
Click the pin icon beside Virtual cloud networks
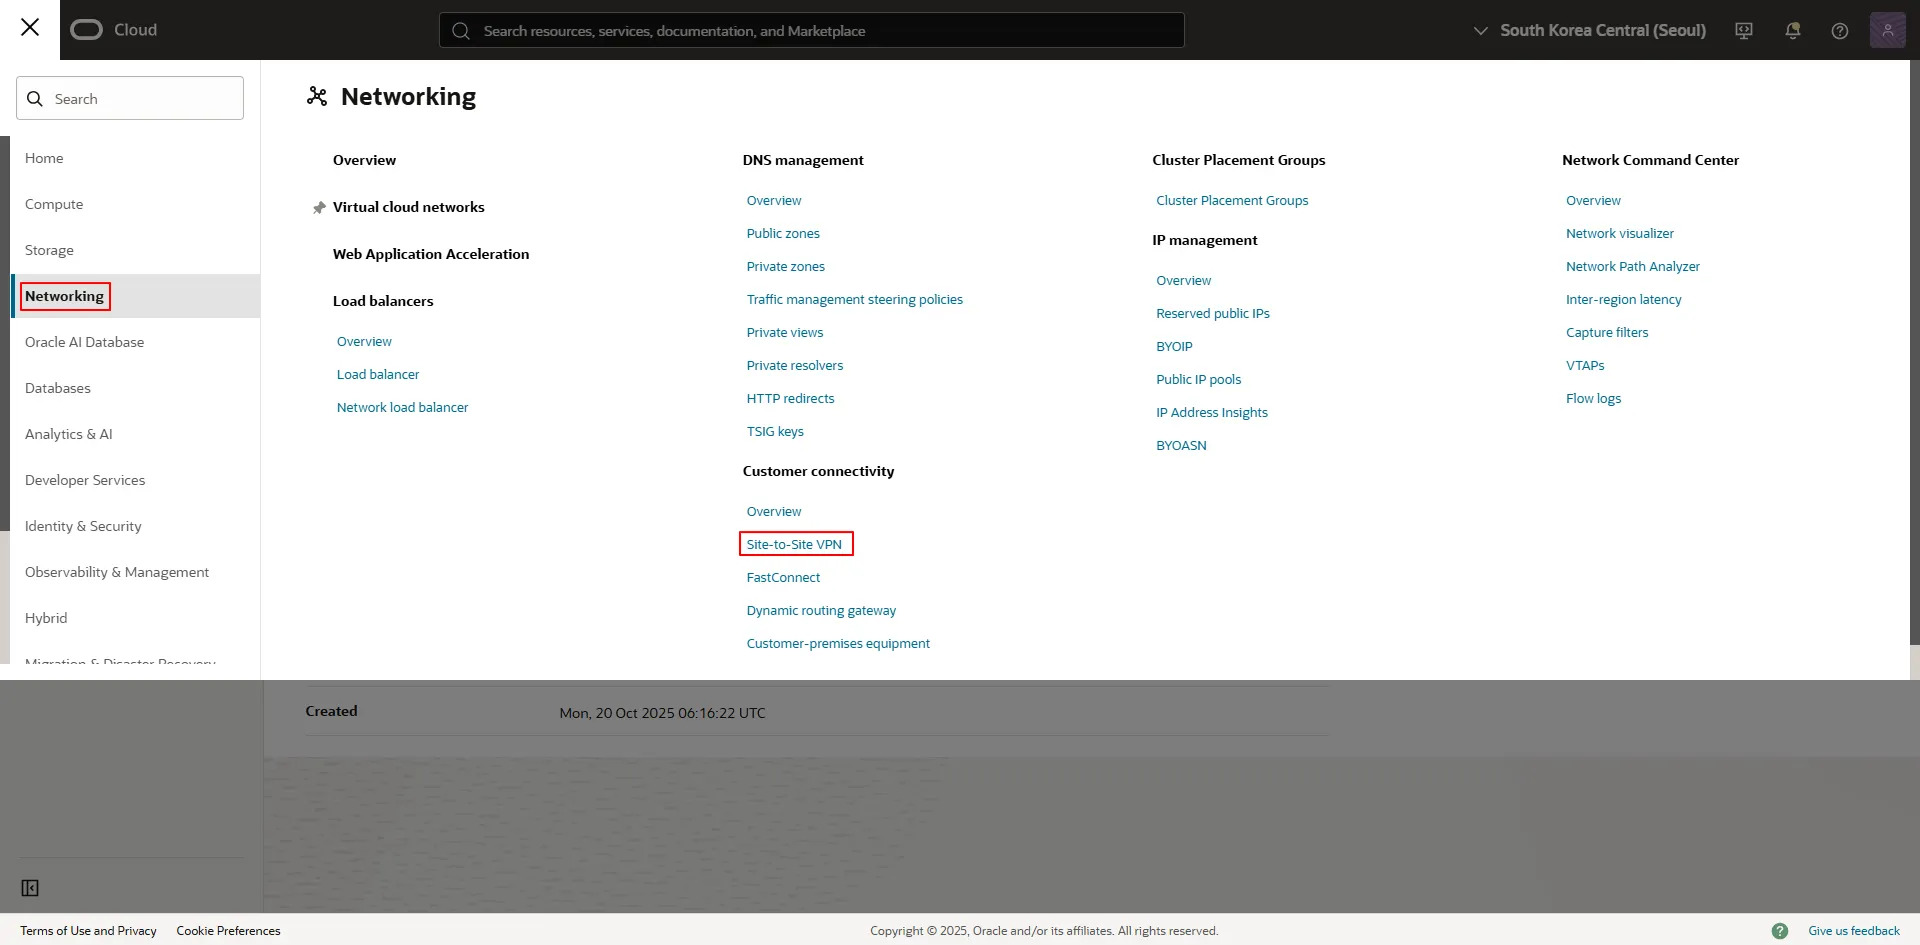coord(319,208)
